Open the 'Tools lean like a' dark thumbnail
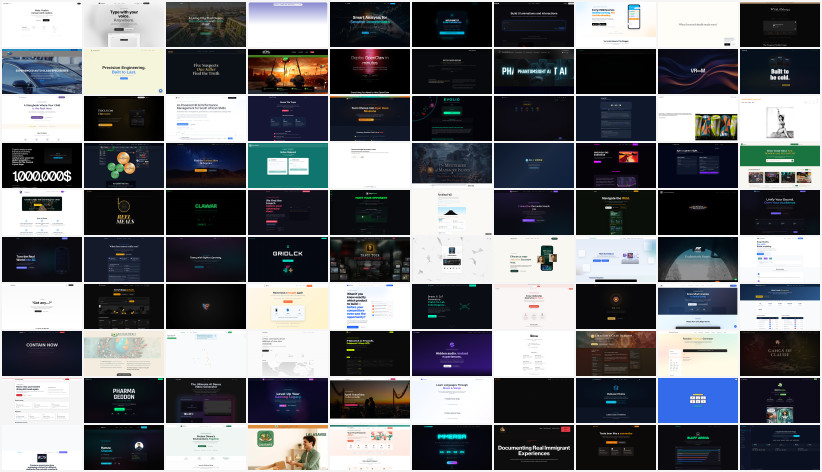Image resolution: width=822 pixels, height=472 pixels. 616,447
